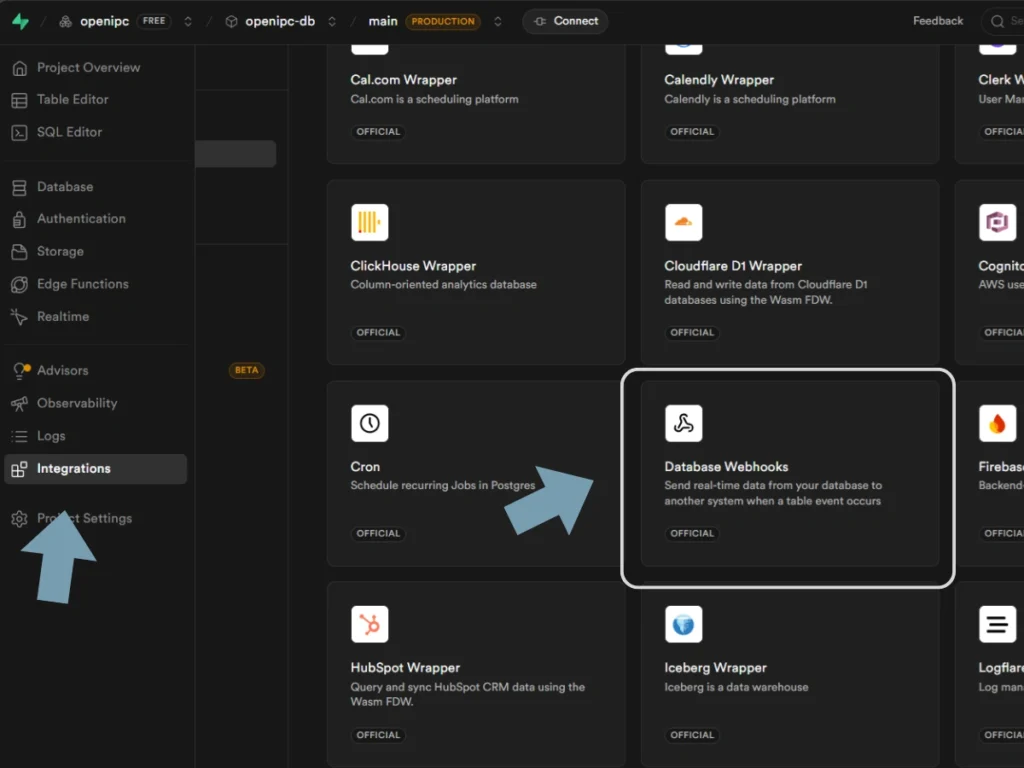Click the main branch name
Viewport: 1024px width, 768px height.
(383, 22)
